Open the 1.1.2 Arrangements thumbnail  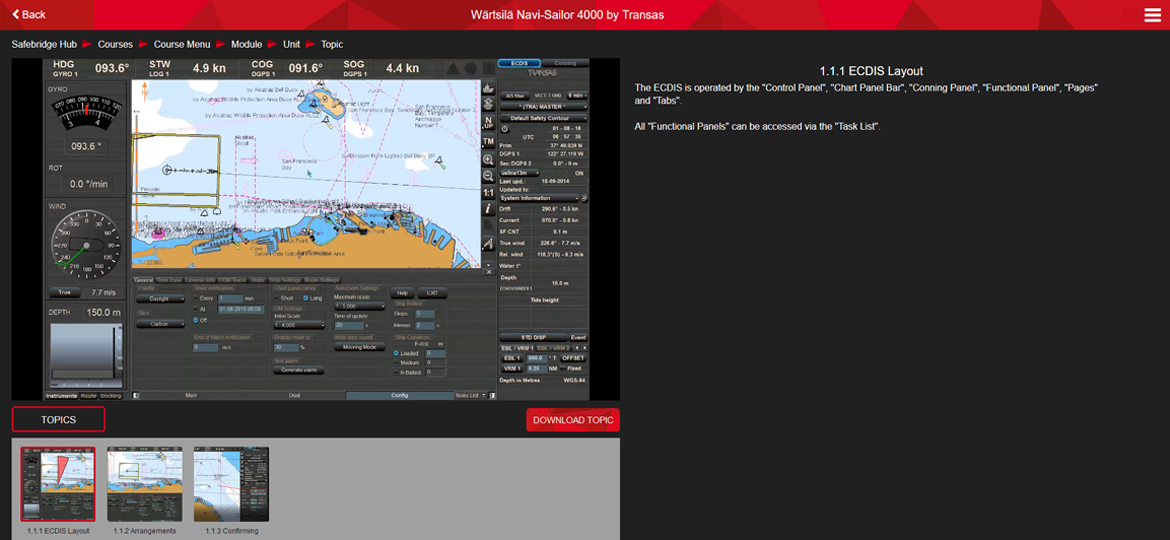coord(145,484)
